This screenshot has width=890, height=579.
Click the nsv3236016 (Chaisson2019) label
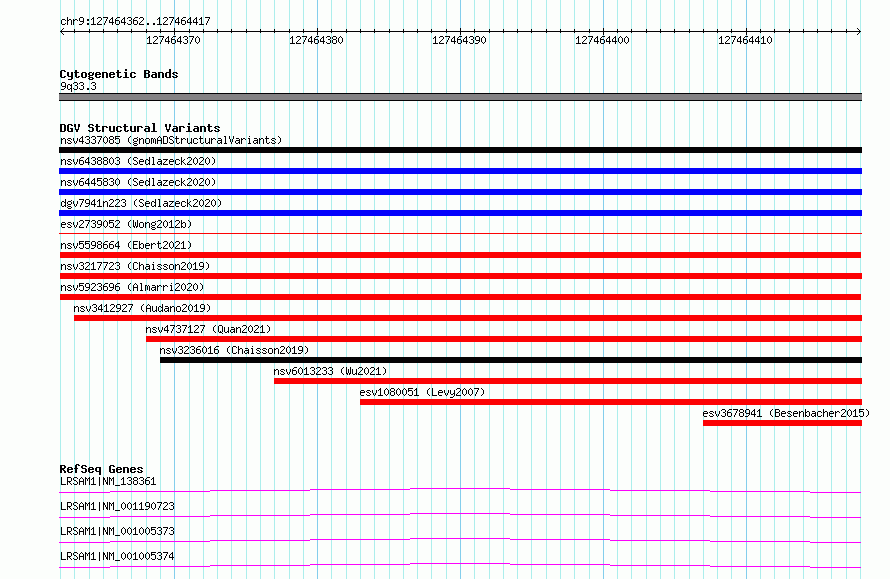click(234, 350)
